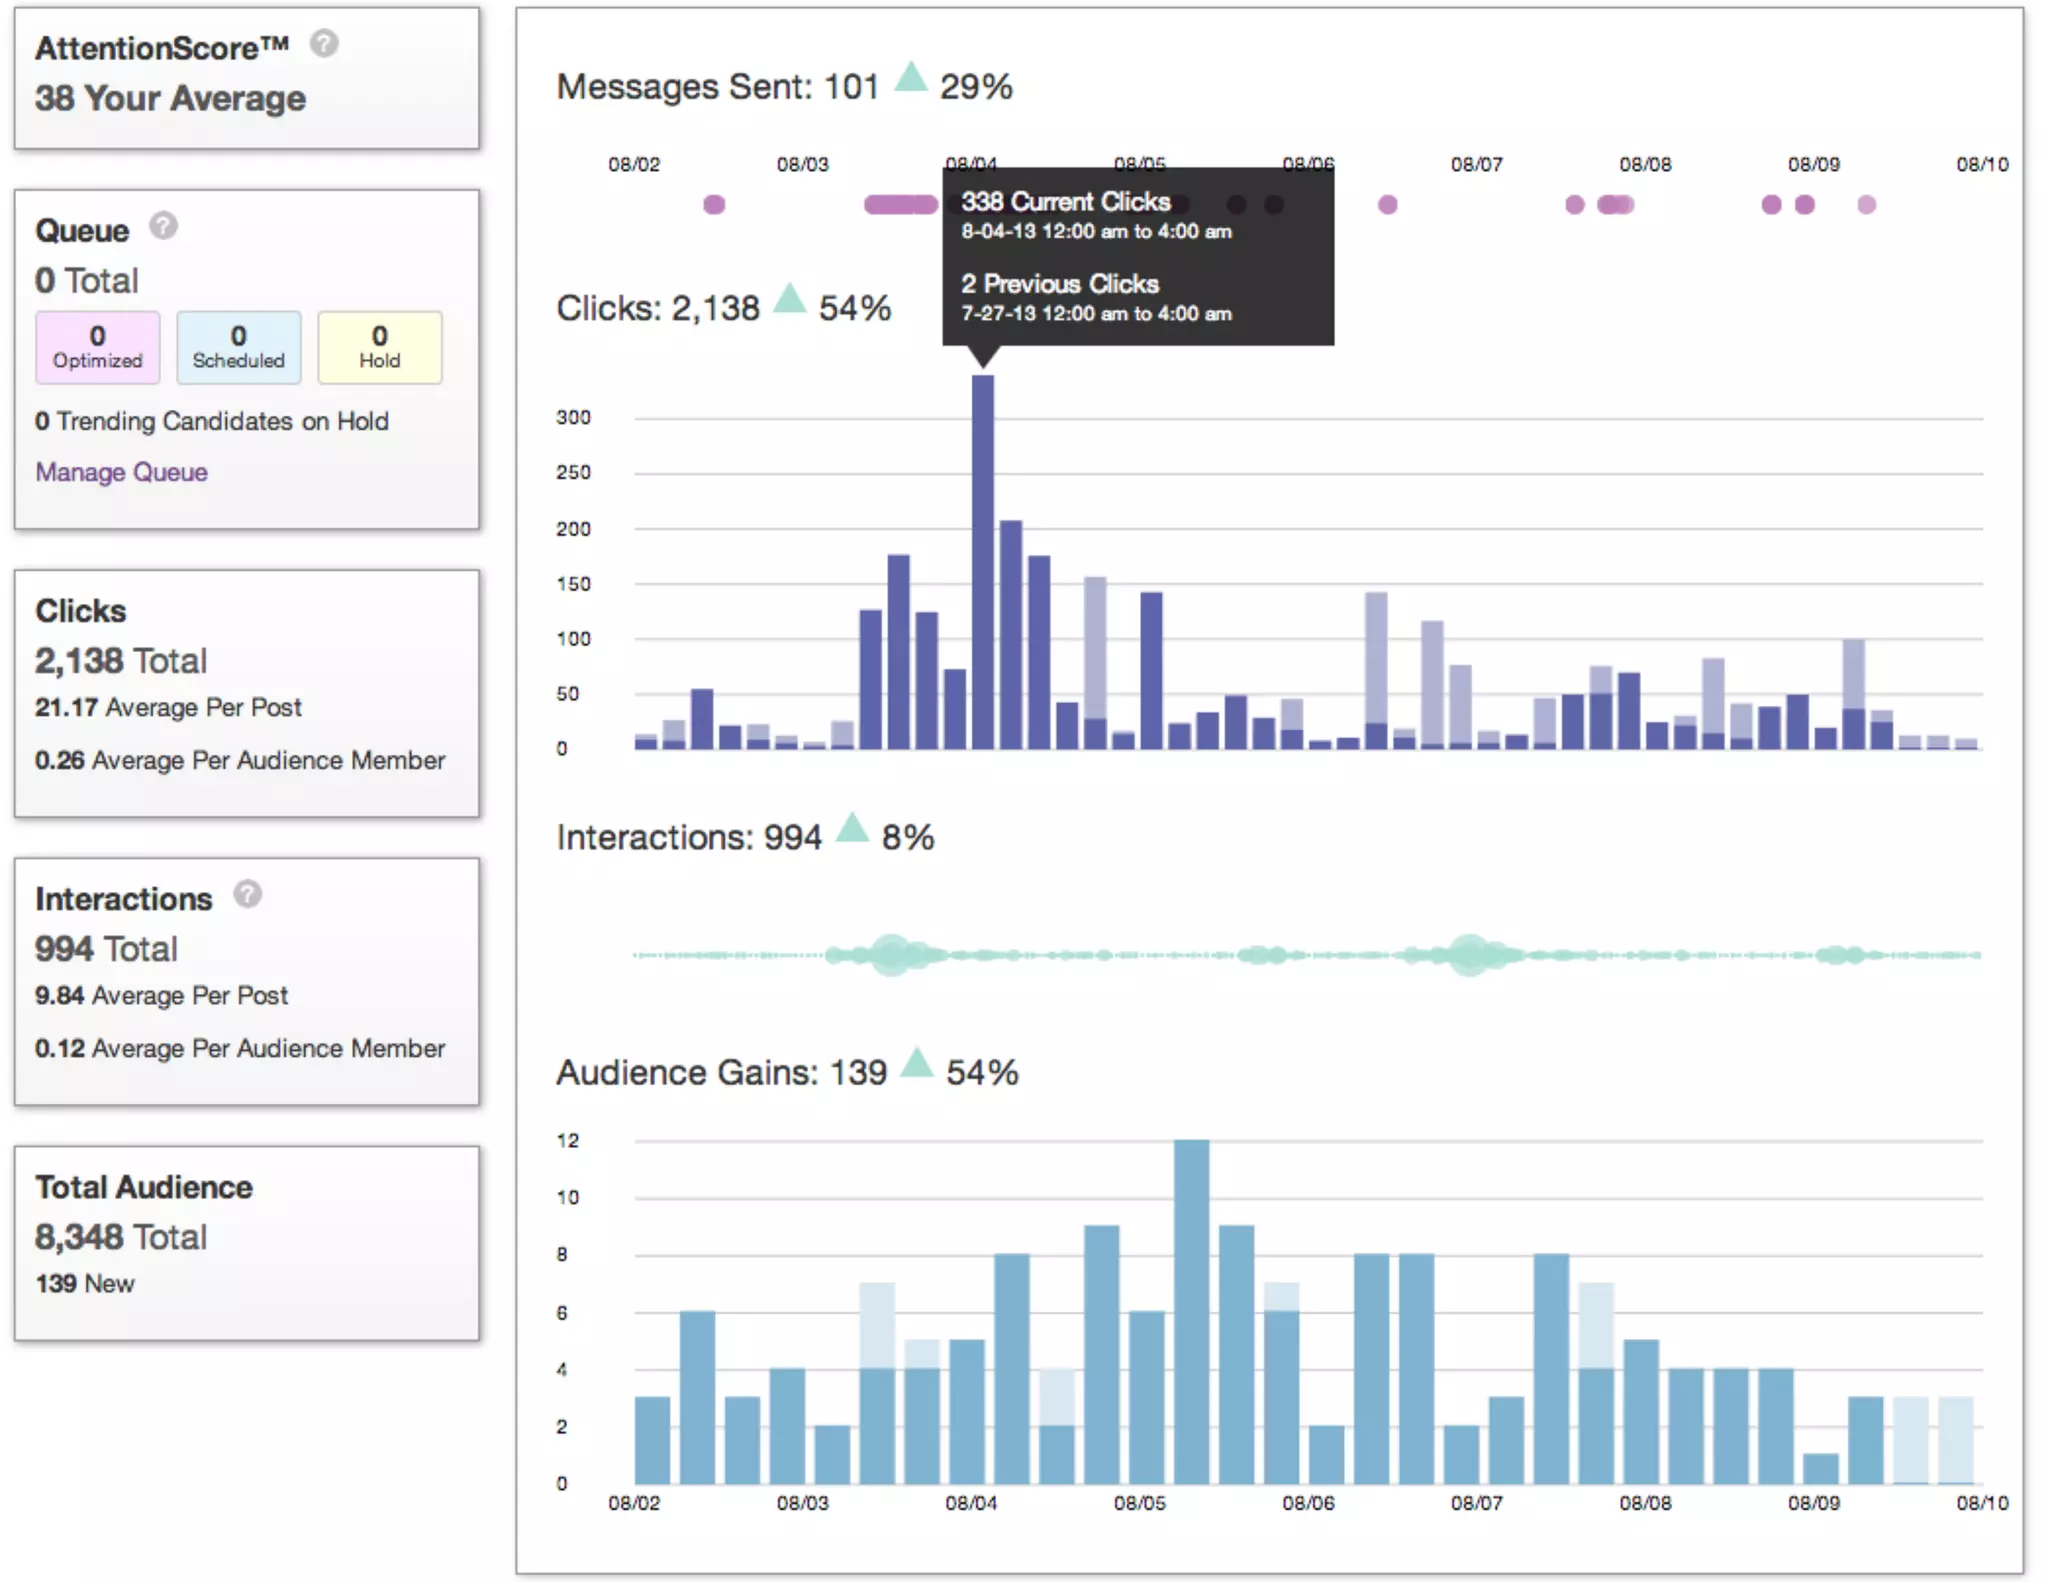
Task: Click the Total Audience 8,348 Total card
Action: (246, 1242)
